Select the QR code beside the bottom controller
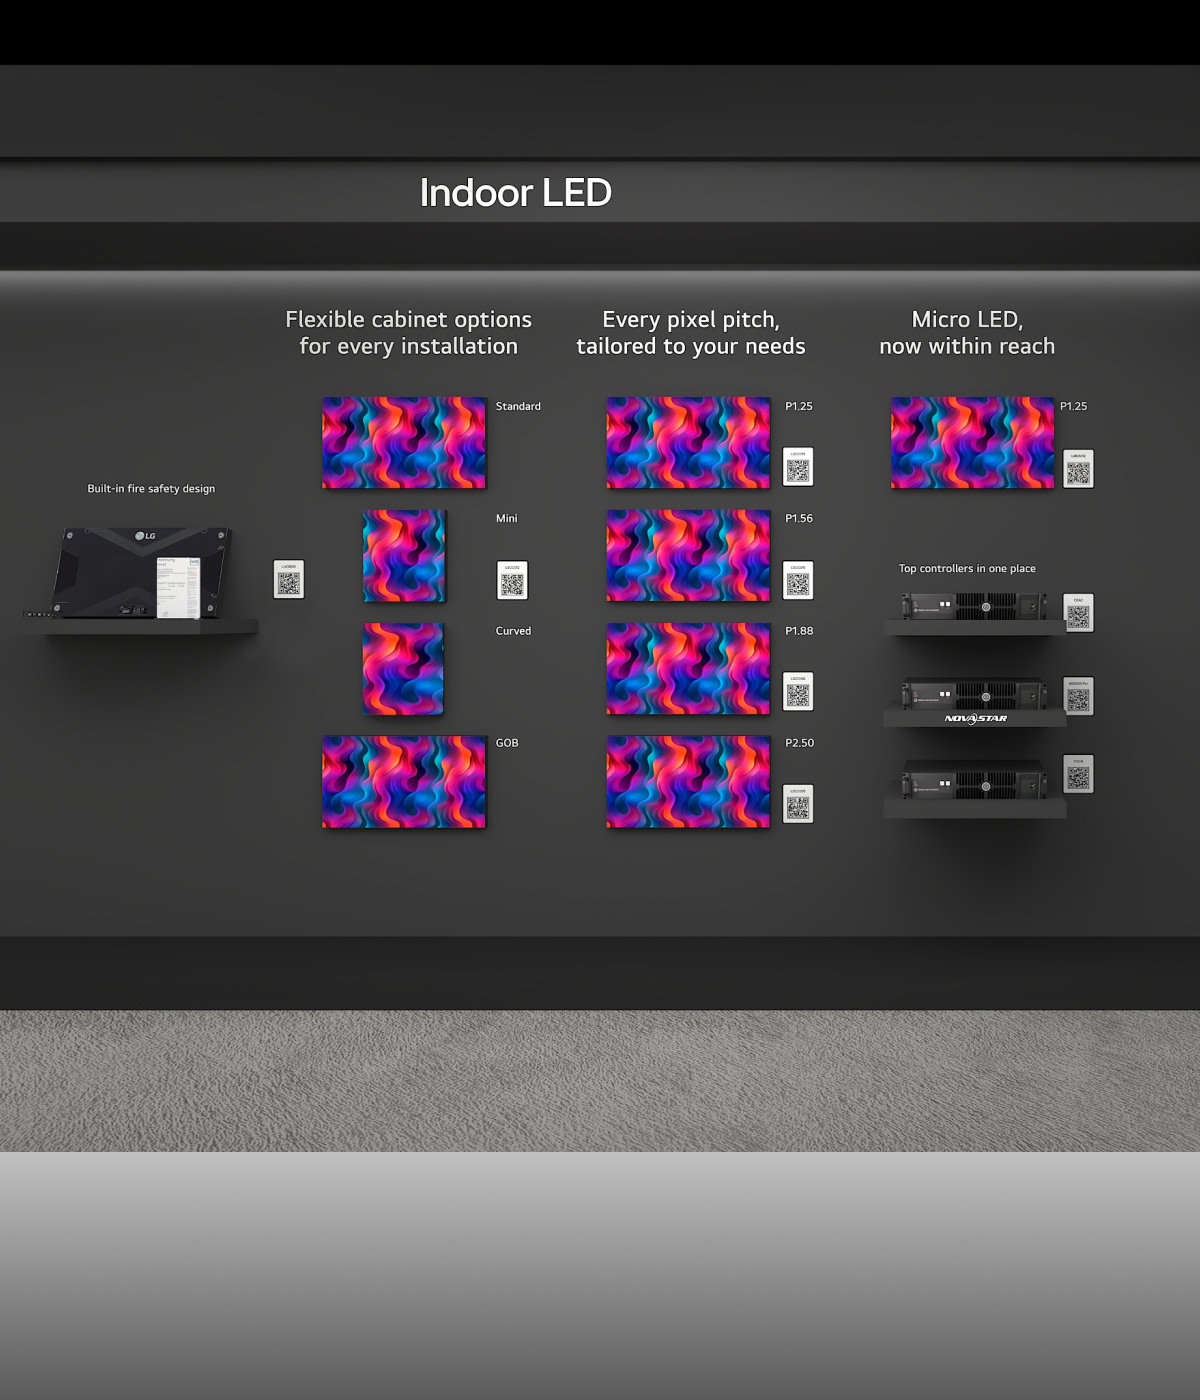Viewport: 1200px width, 1400px height. 1078,774
